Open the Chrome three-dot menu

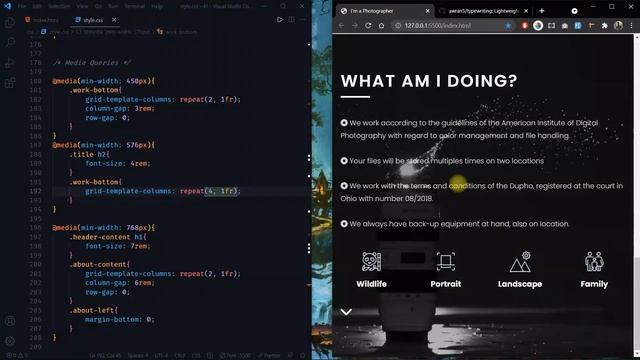click(631, 25)
